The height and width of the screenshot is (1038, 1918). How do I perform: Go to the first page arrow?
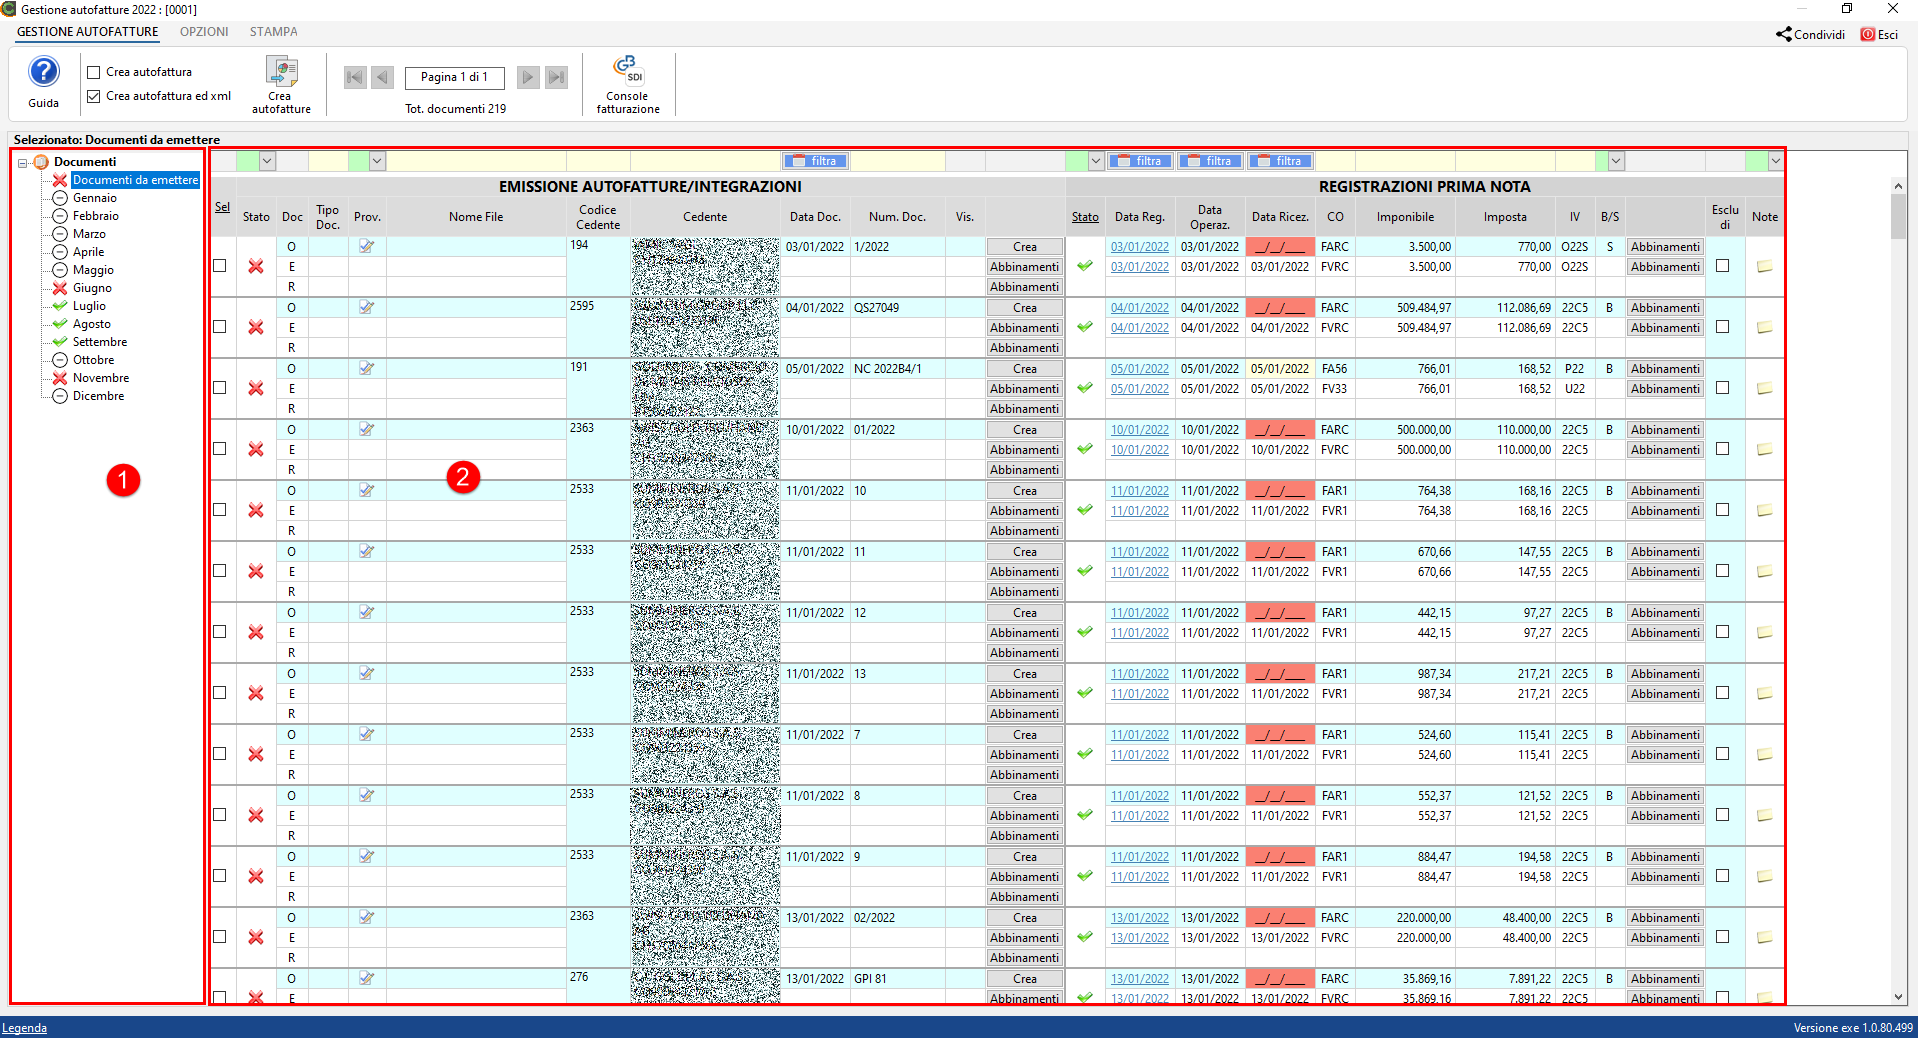click(x=354, y=77)
